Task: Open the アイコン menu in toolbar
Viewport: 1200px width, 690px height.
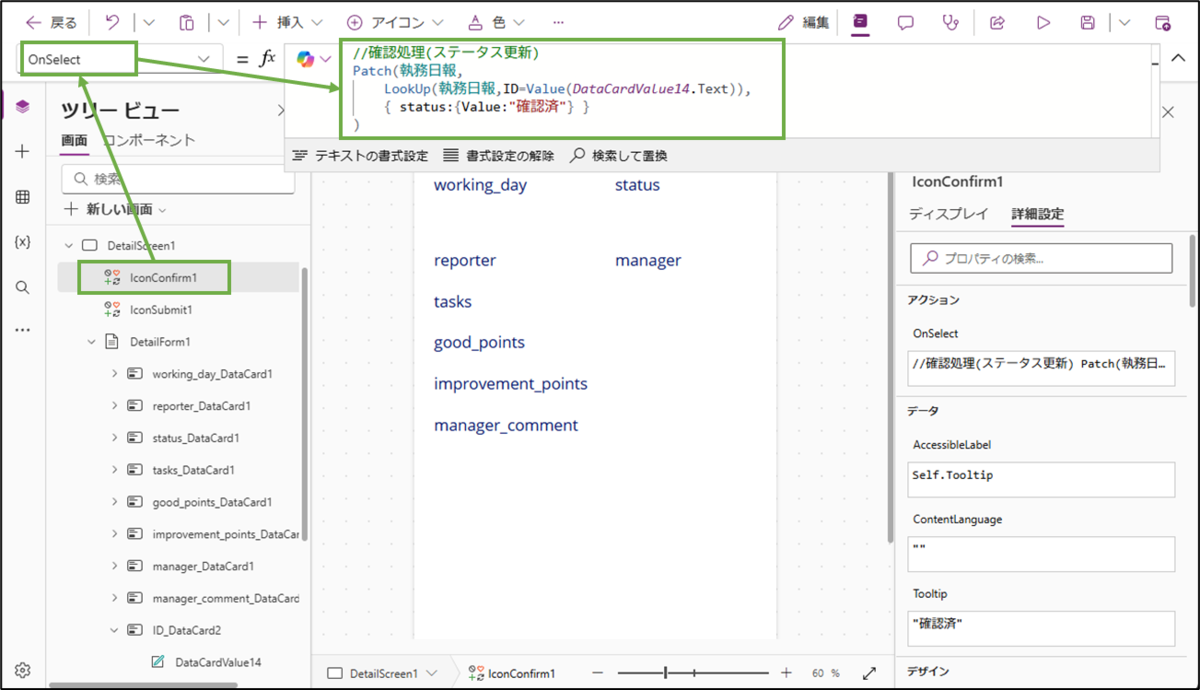Action: [x=396, y=22]
